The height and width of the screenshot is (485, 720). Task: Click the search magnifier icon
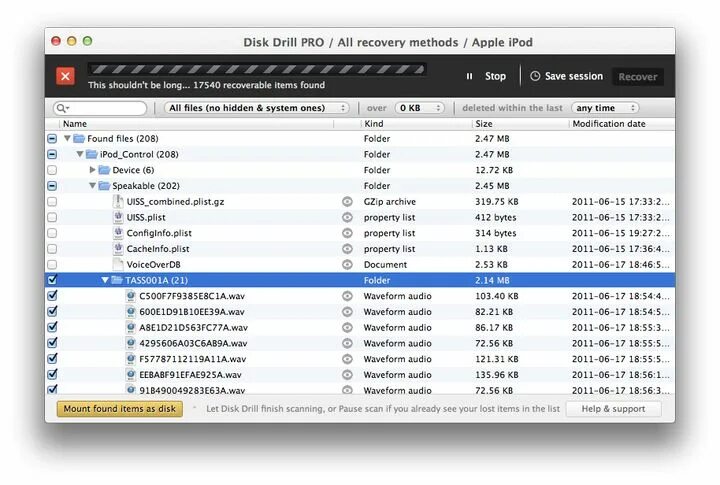pyautogui.click(x=61, y=108)
